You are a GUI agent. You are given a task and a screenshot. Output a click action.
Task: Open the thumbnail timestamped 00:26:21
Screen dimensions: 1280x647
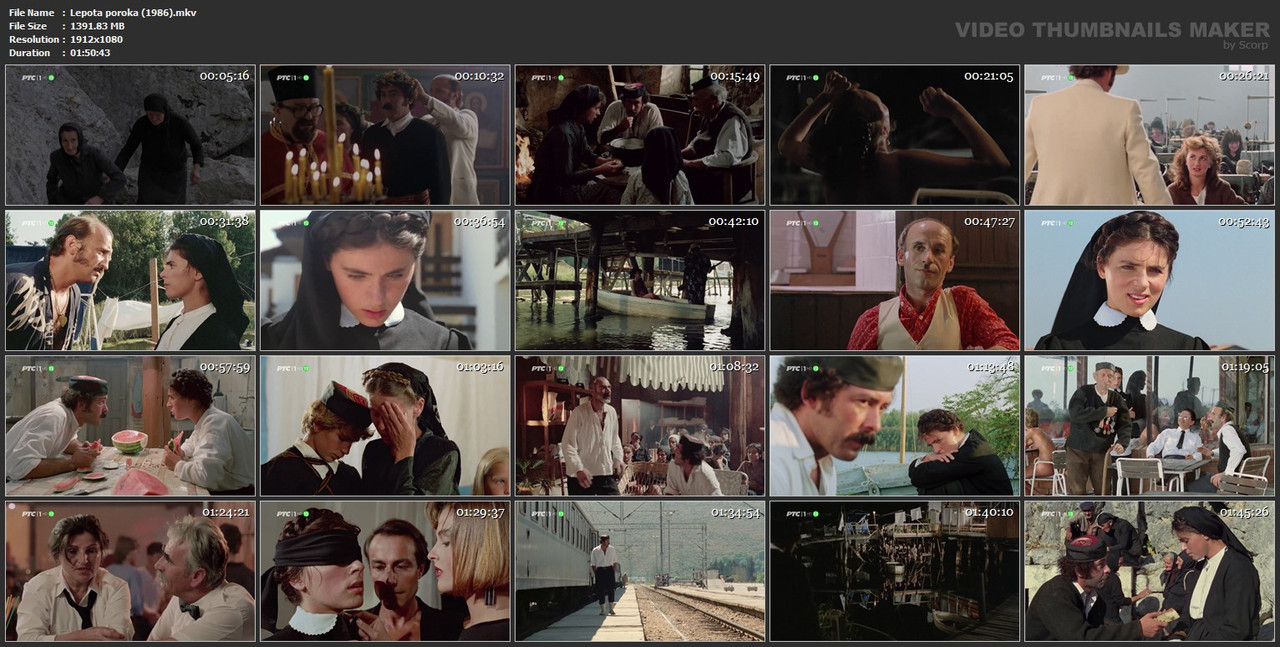[x=1150, y=135]
